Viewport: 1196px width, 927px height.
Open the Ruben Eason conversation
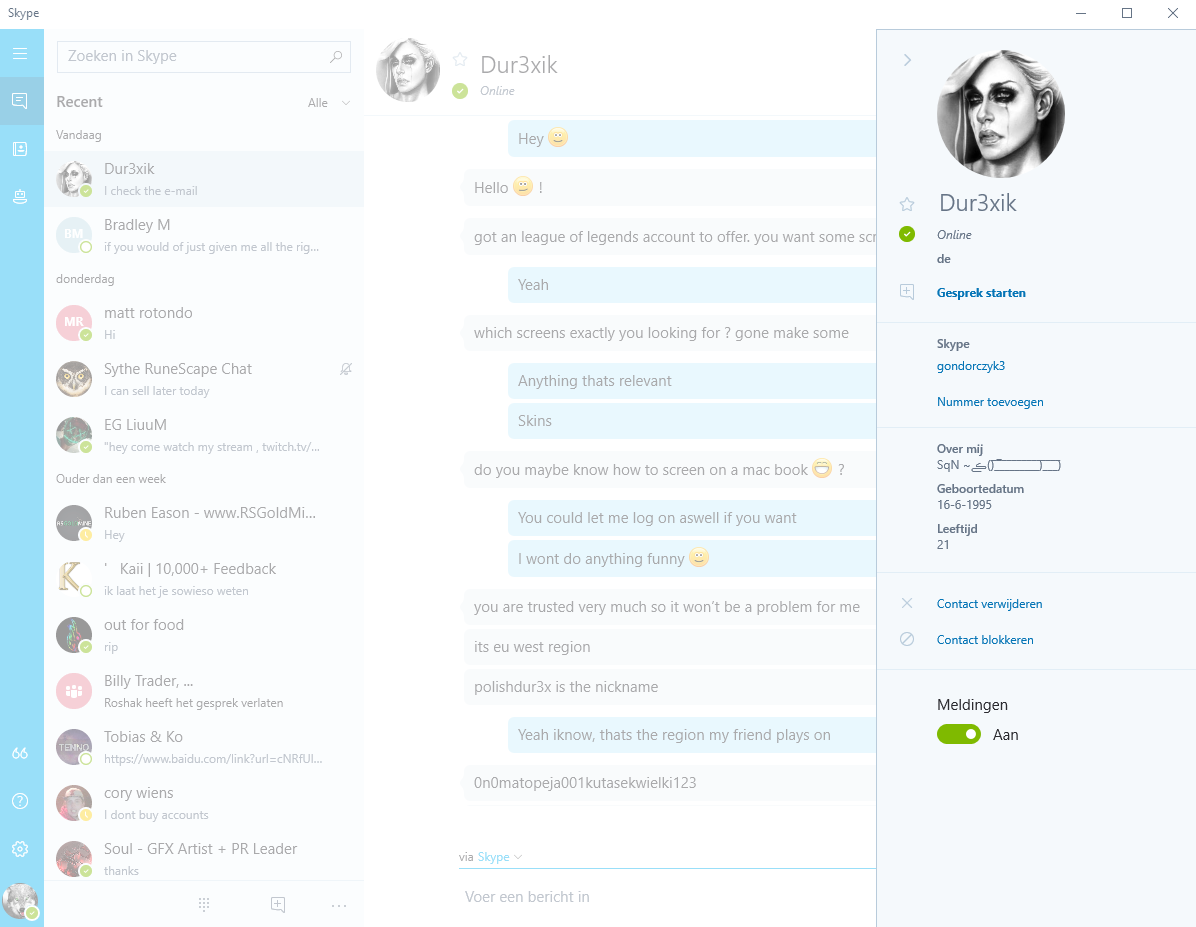click(x=204, y=523)
